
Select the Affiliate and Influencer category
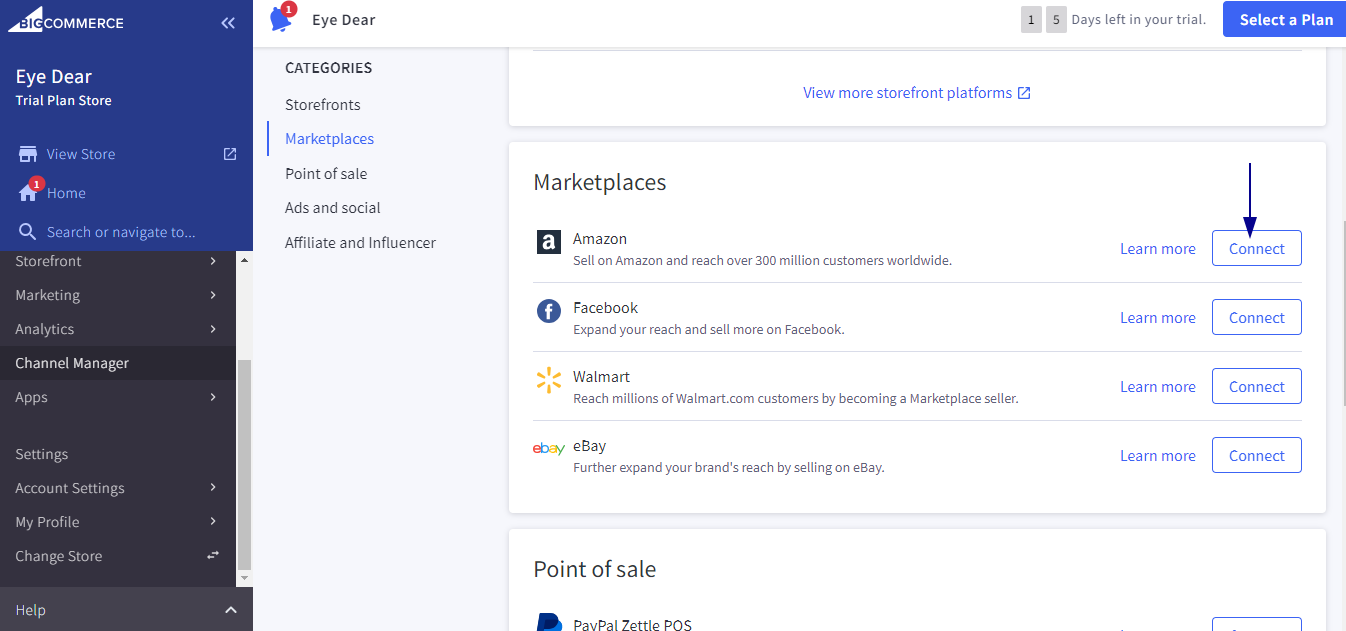click(361, 243)
